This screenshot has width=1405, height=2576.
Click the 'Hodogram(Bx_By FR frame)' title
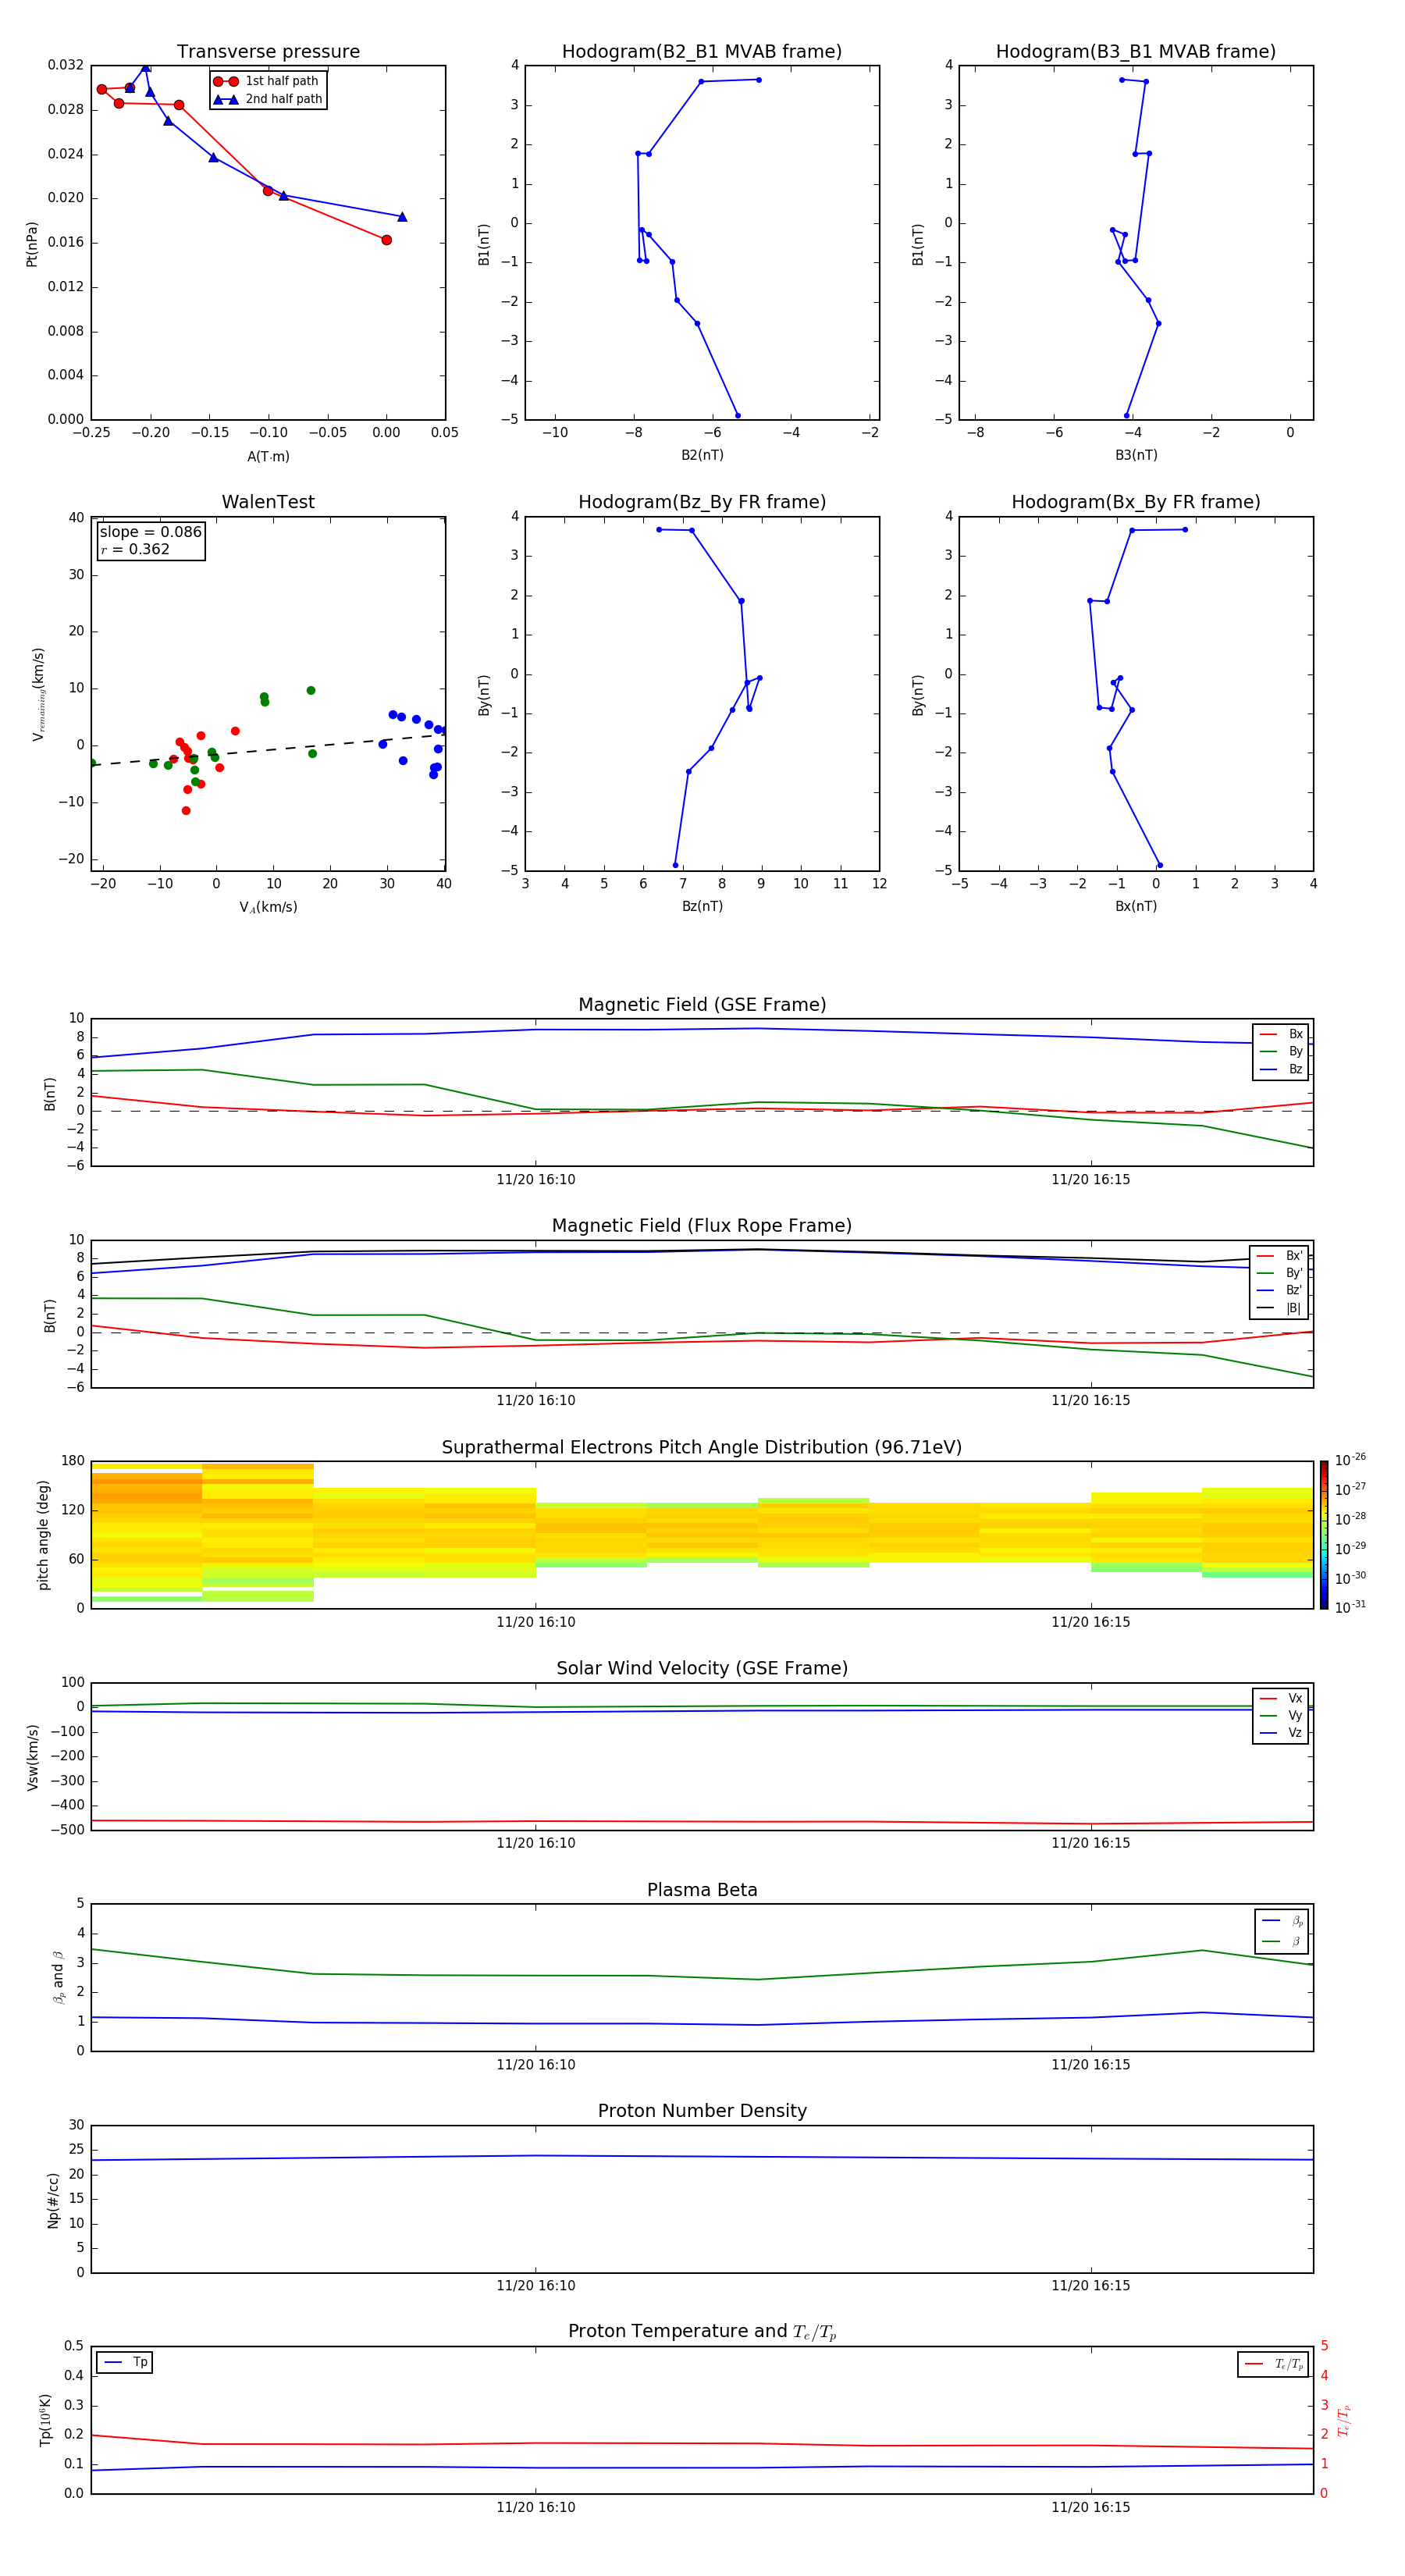1136,502
